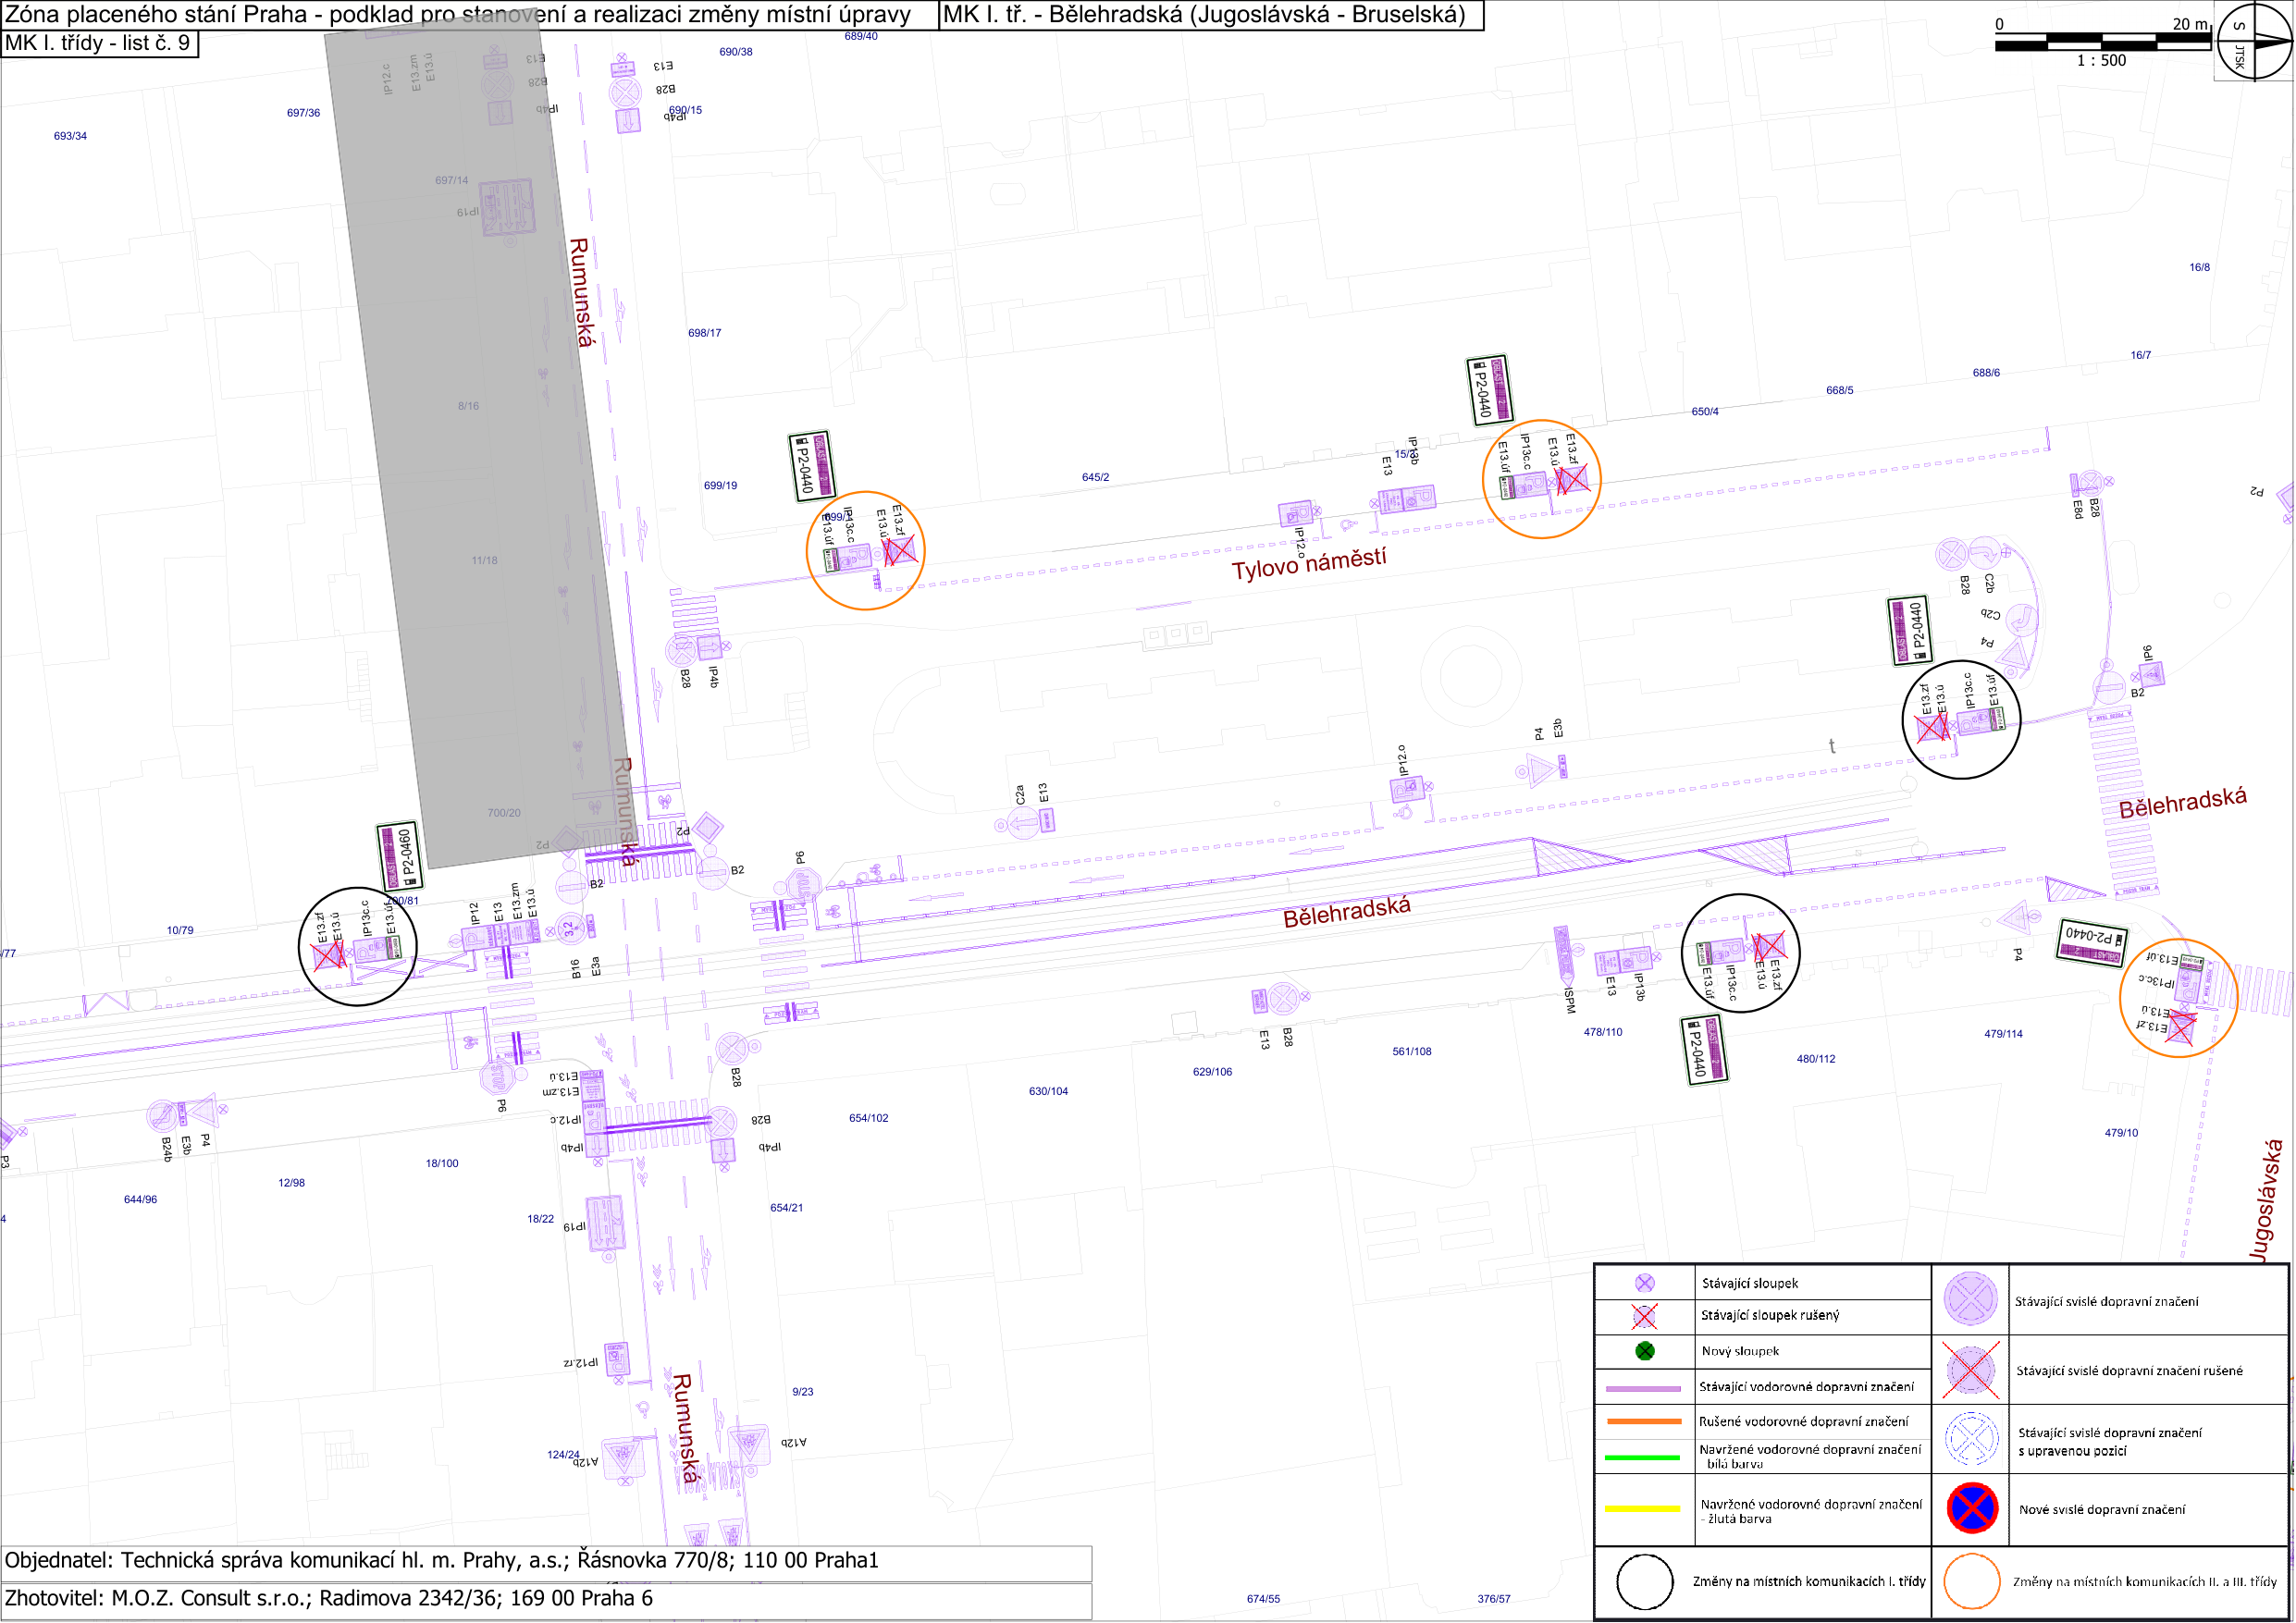Click parcel number "630/104"

coord(1048,1091)
